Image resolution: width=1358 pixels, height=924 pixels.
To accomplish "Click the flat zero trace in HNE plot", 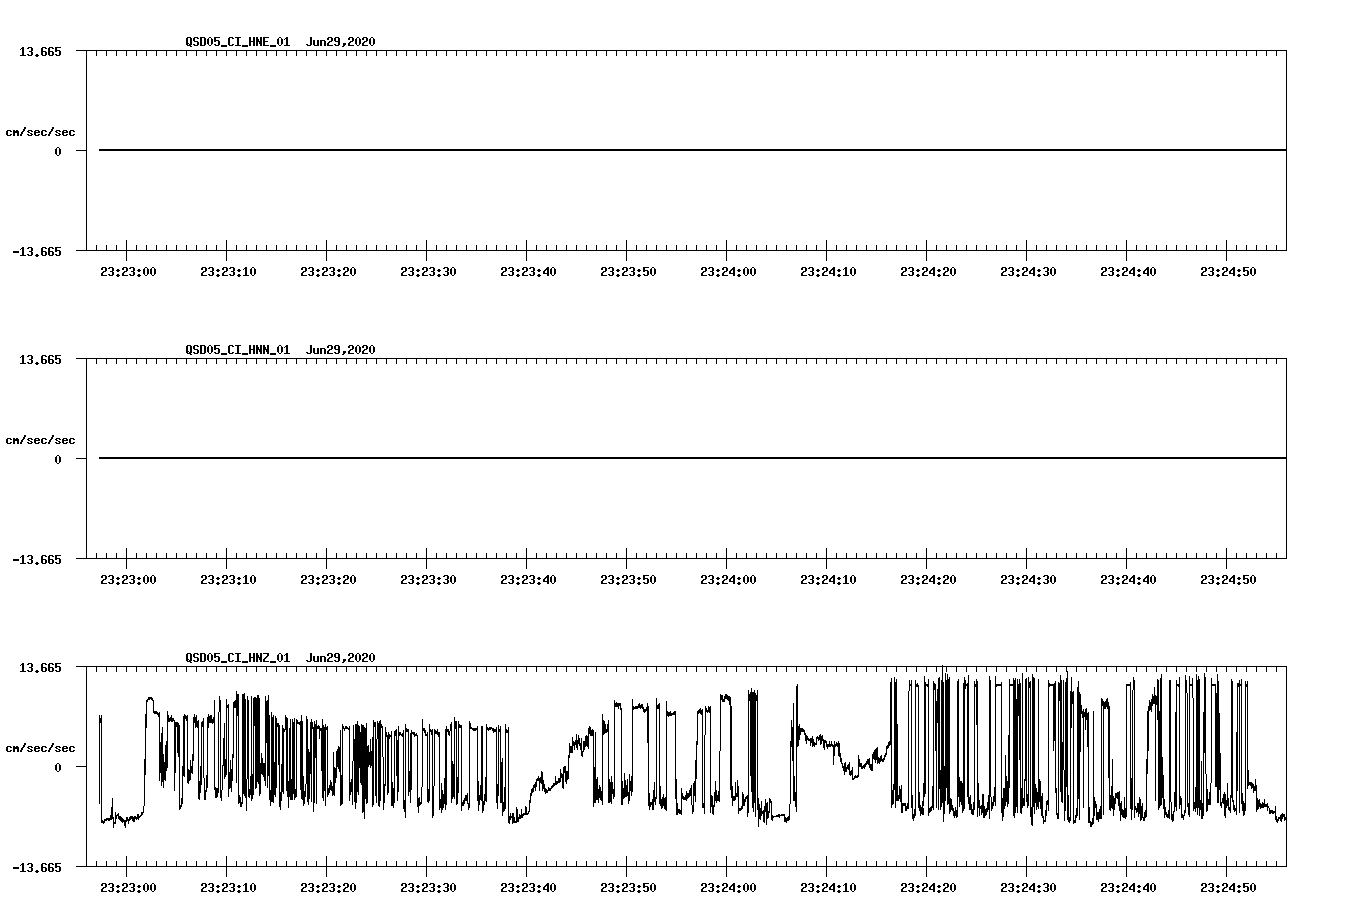I will point(692,150).
